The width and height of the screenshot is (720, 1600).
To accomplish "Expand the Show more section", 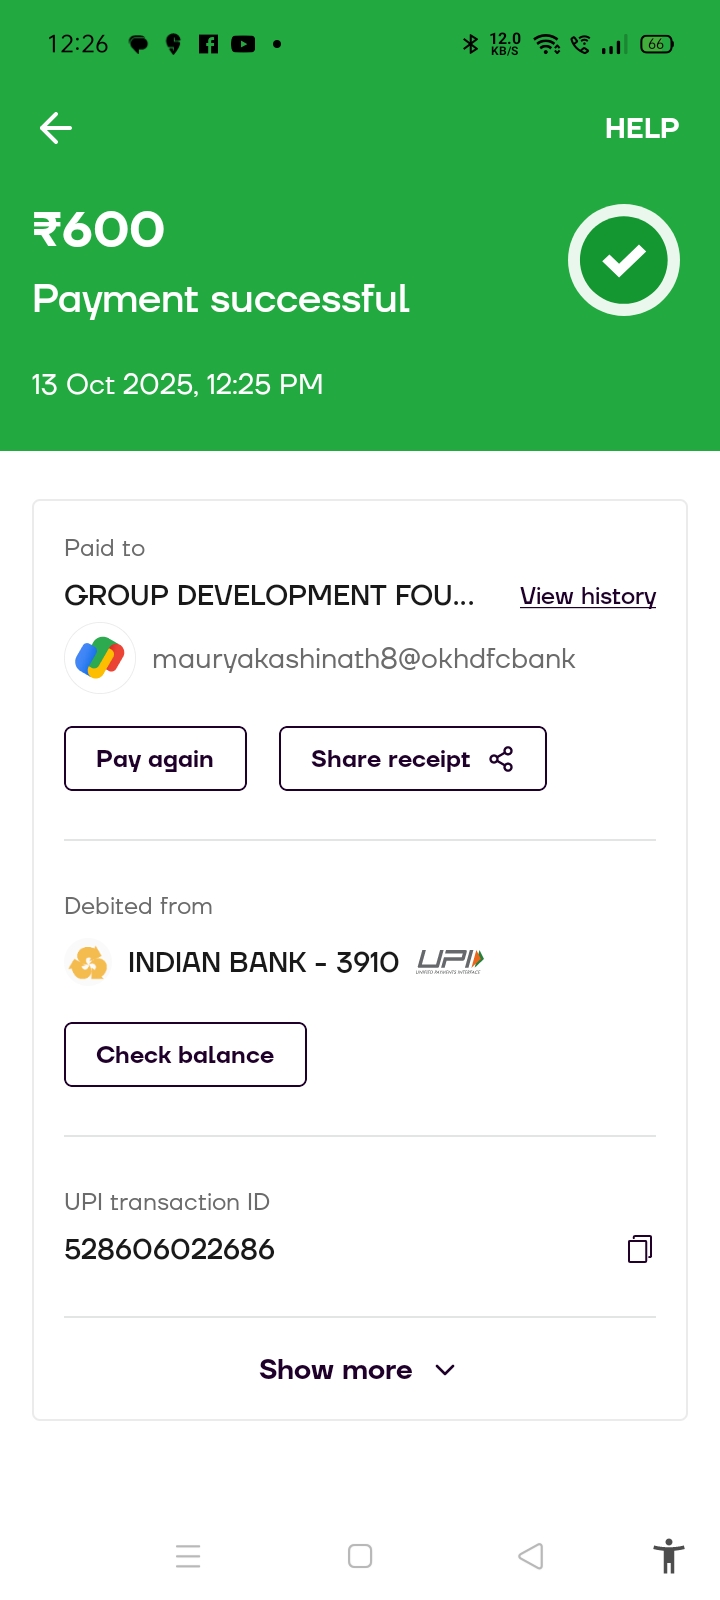I will tap(336, 1369).
